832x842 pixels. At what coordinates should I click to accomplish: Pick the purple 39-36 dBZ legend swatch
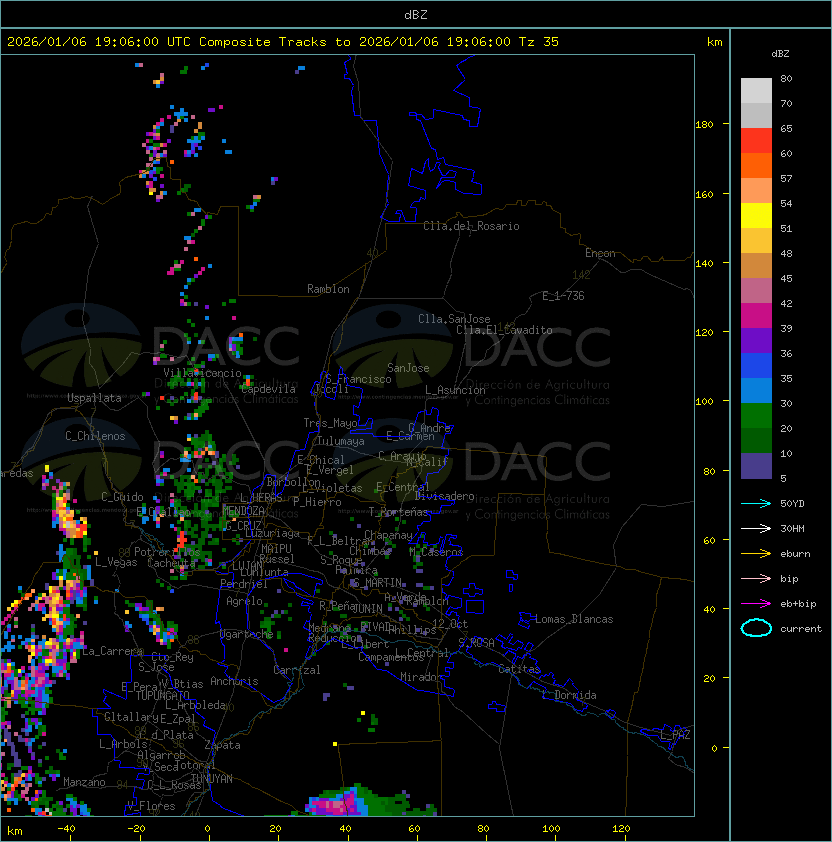(756, 340)
